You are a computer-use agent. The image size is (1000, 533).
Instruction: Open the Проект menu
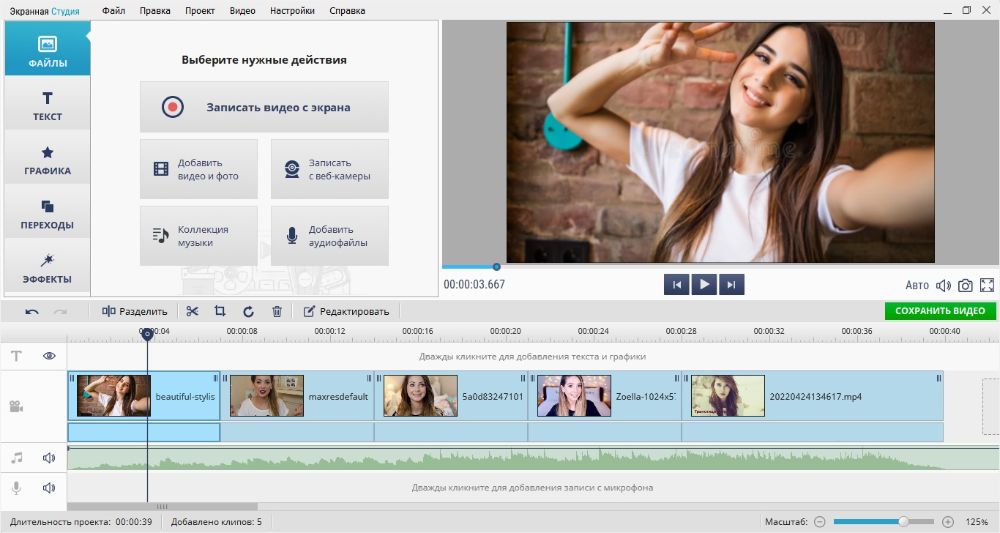(199, 11)
